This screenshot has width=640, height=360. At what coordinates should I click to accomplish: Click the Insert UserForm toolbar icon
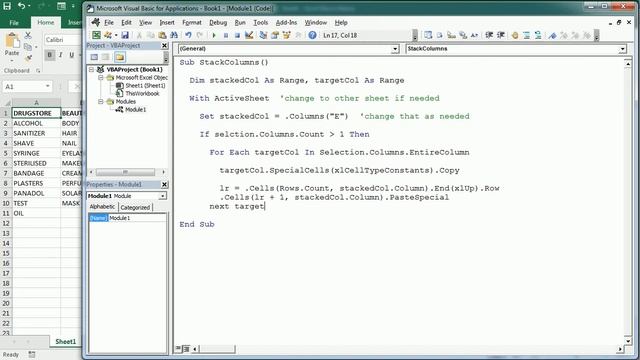click(108, 35)
